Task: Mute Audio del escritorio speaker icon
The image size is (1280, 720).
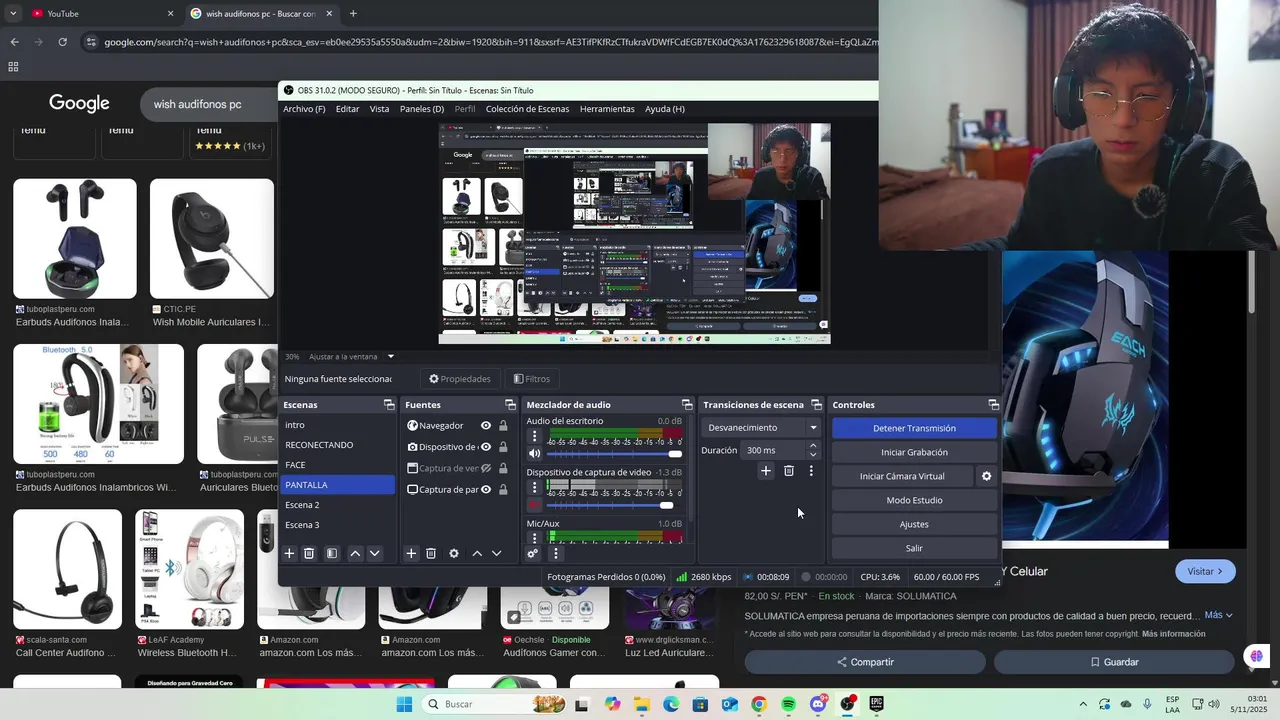Action: coord(534,453)
